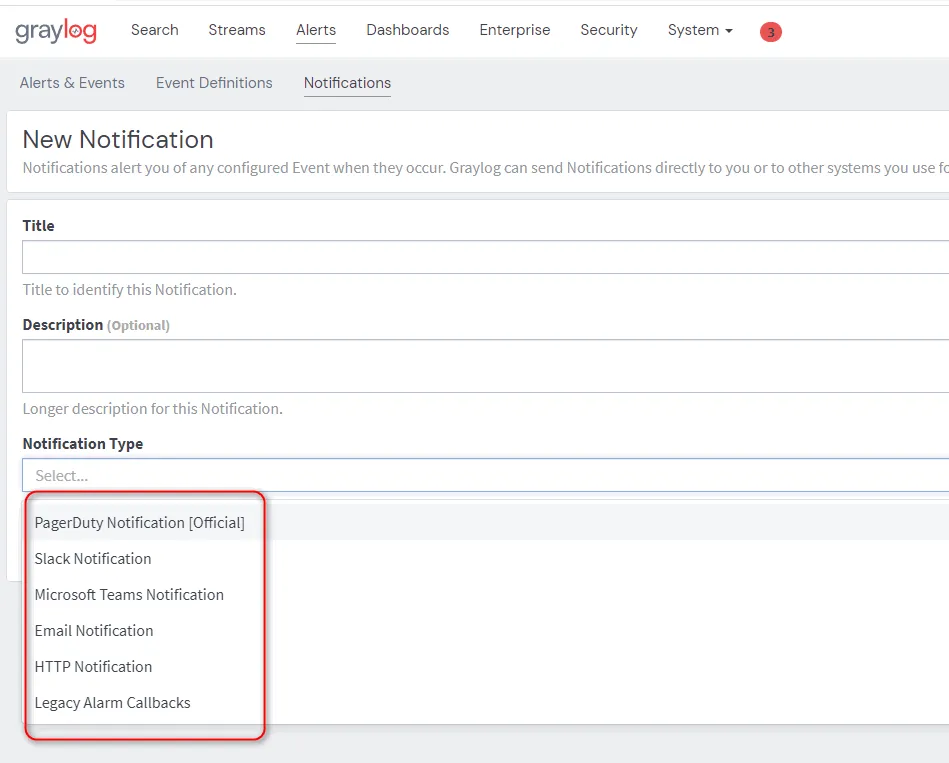949x763 pixels.
Task: Open the Enterprise menu item
Action: pos(514,30)
